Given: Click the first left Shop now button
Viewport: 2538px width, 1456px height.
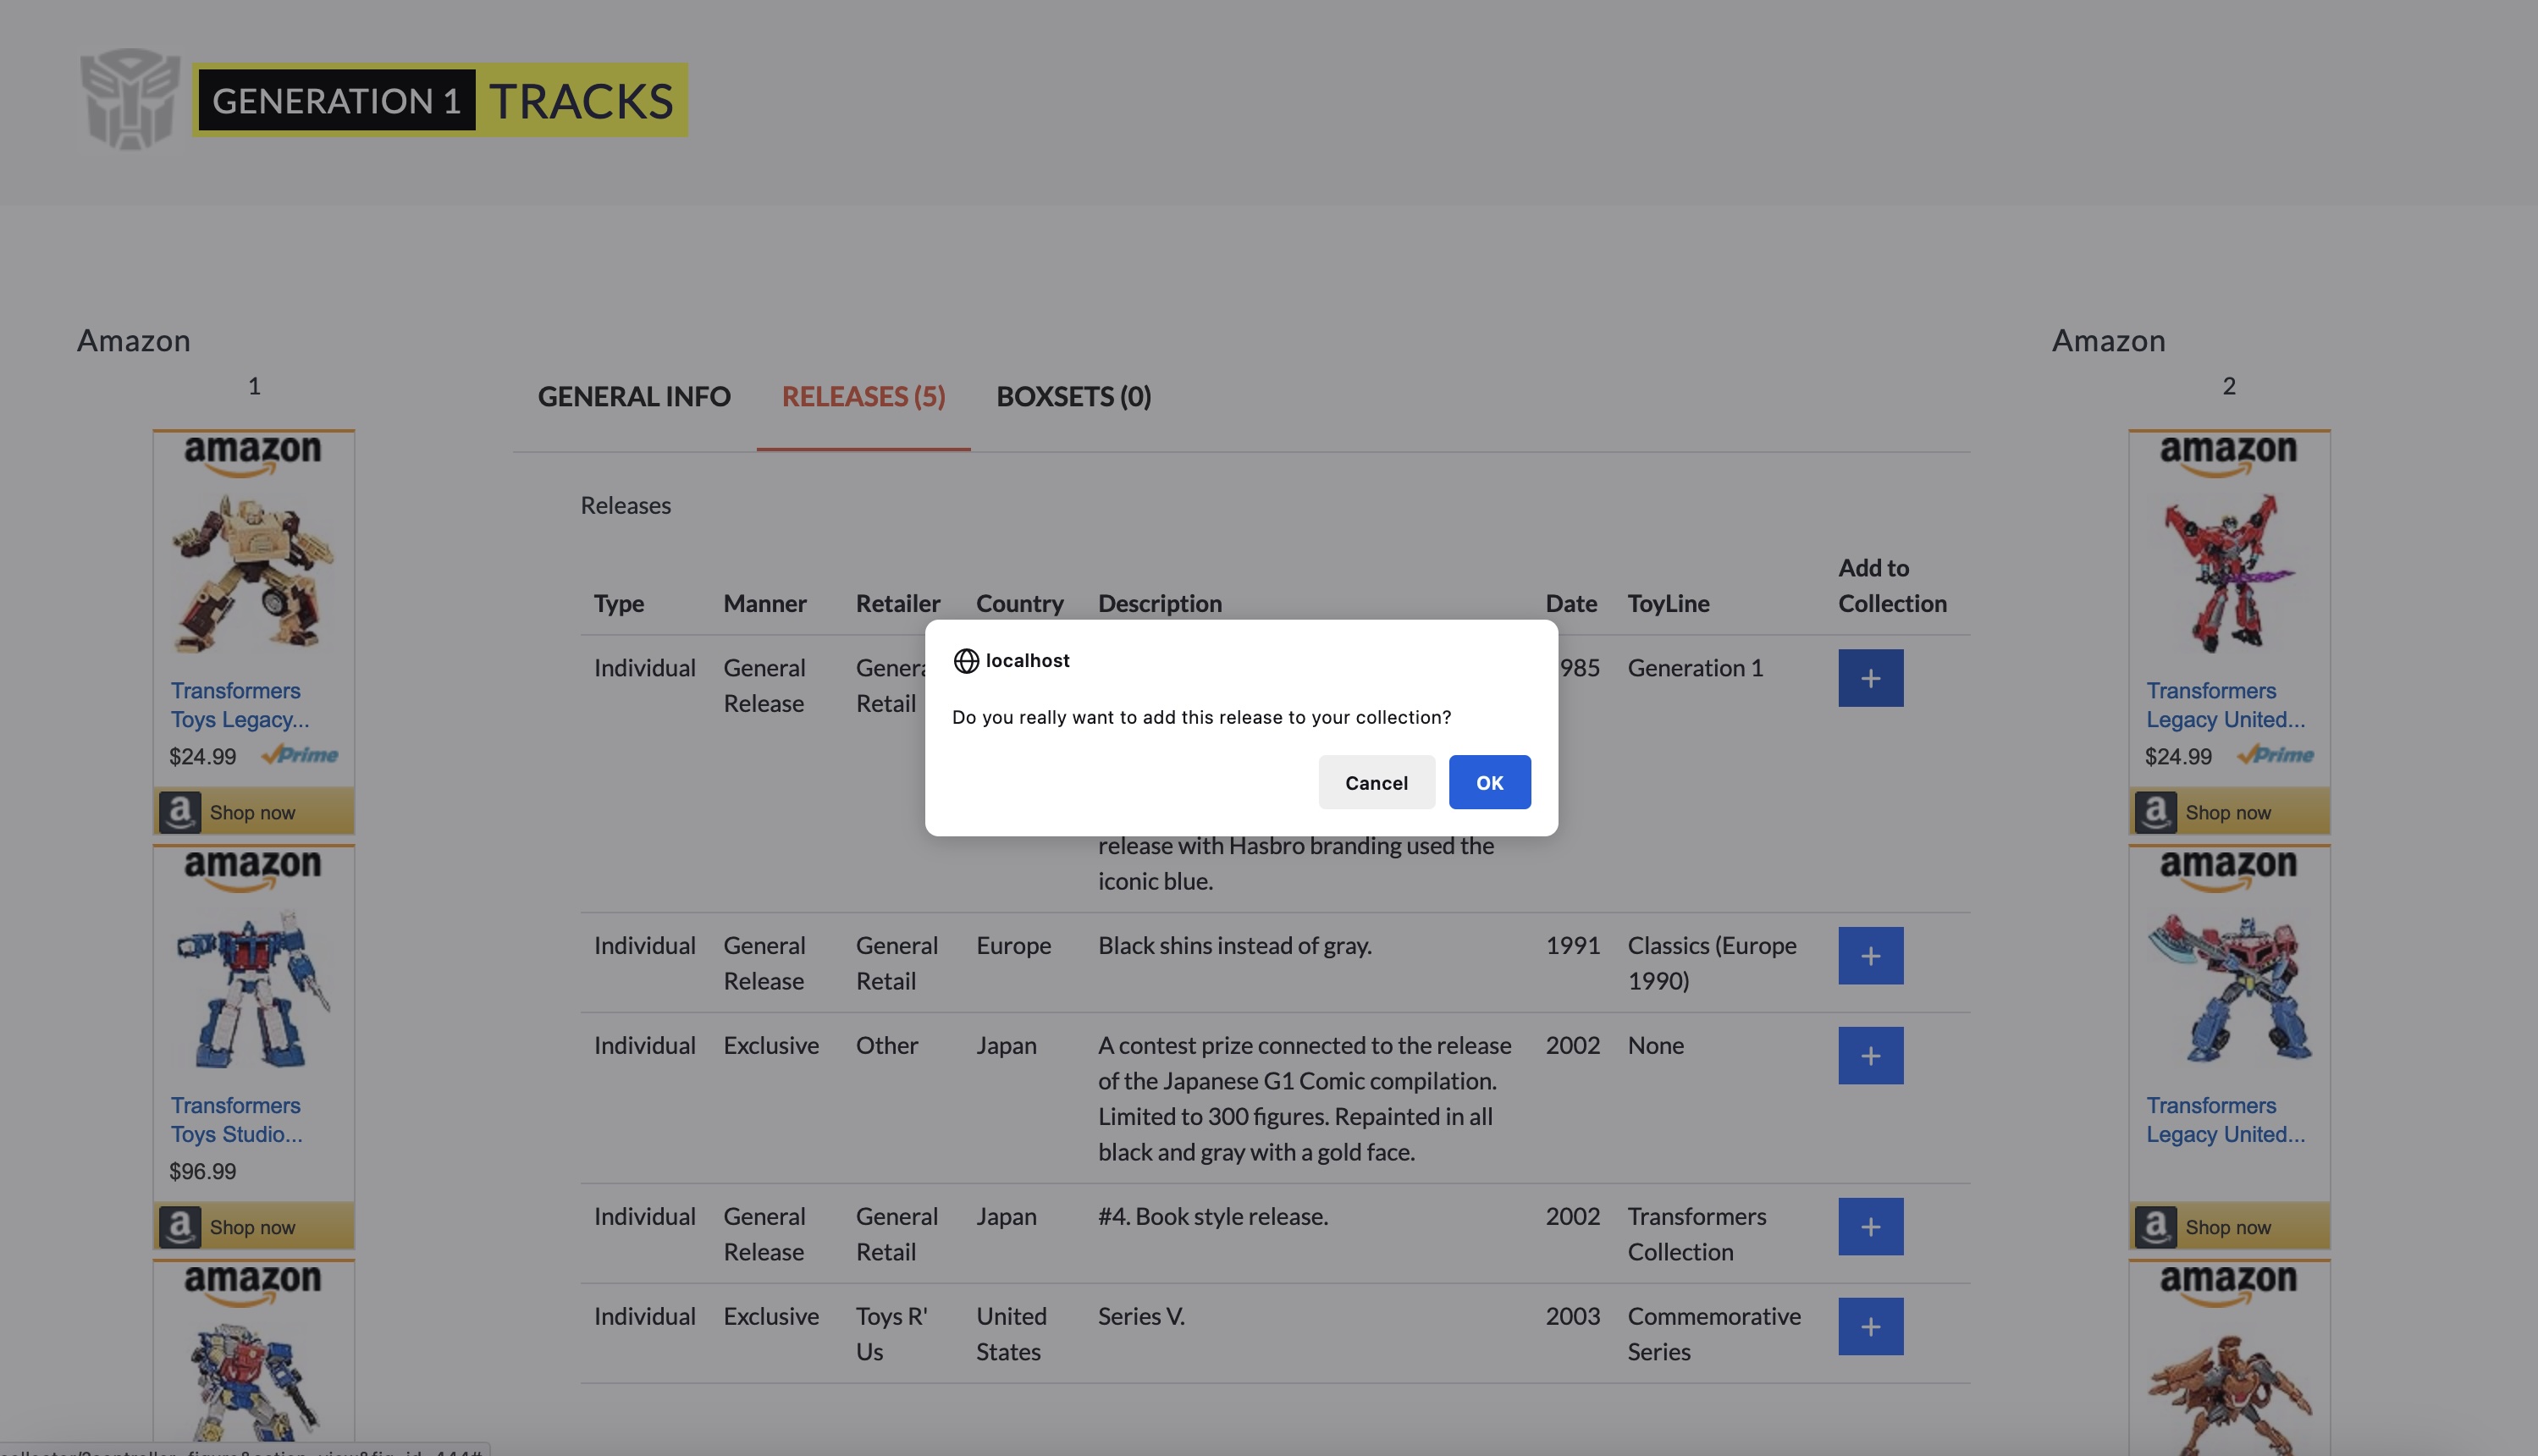Looking at the screenshot, I should click(x=252, y=812).
